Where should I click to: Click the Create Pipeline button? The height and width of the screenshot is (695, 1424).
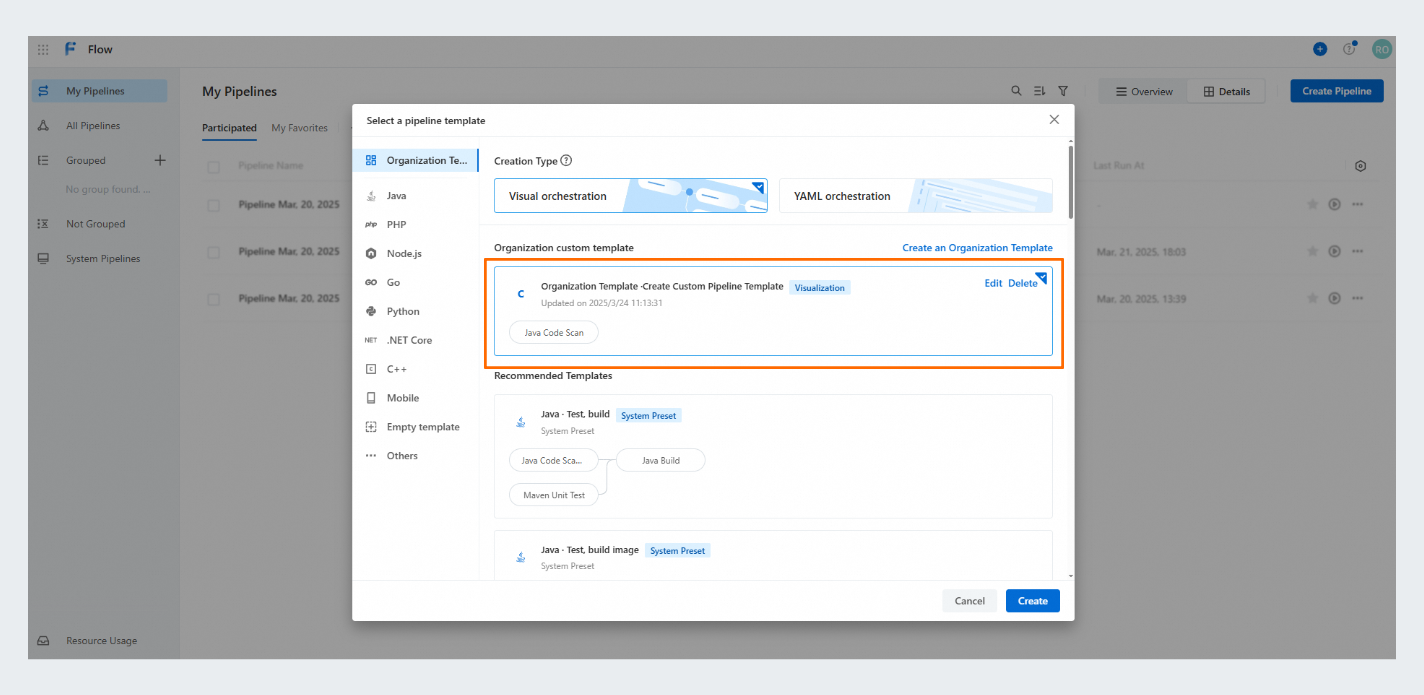coord(1337,91)
